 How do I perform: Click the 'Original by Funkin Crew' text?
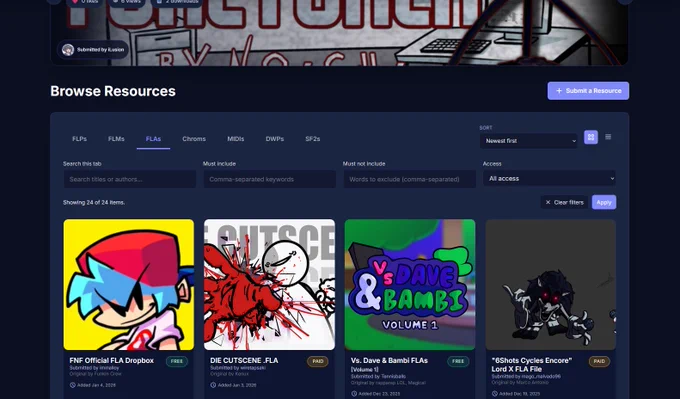[95, 374]
